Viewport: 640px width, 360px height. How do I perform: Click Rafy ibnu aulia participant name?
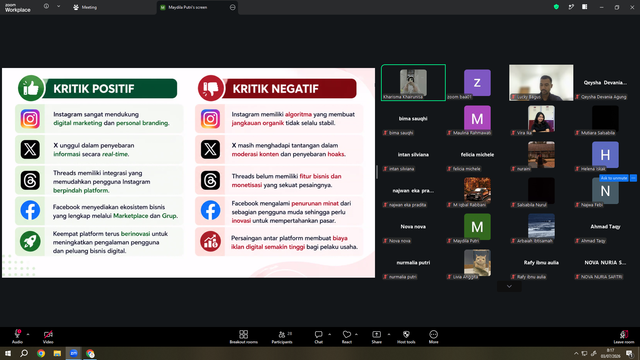pyautogui.click(x=541, y=262)
